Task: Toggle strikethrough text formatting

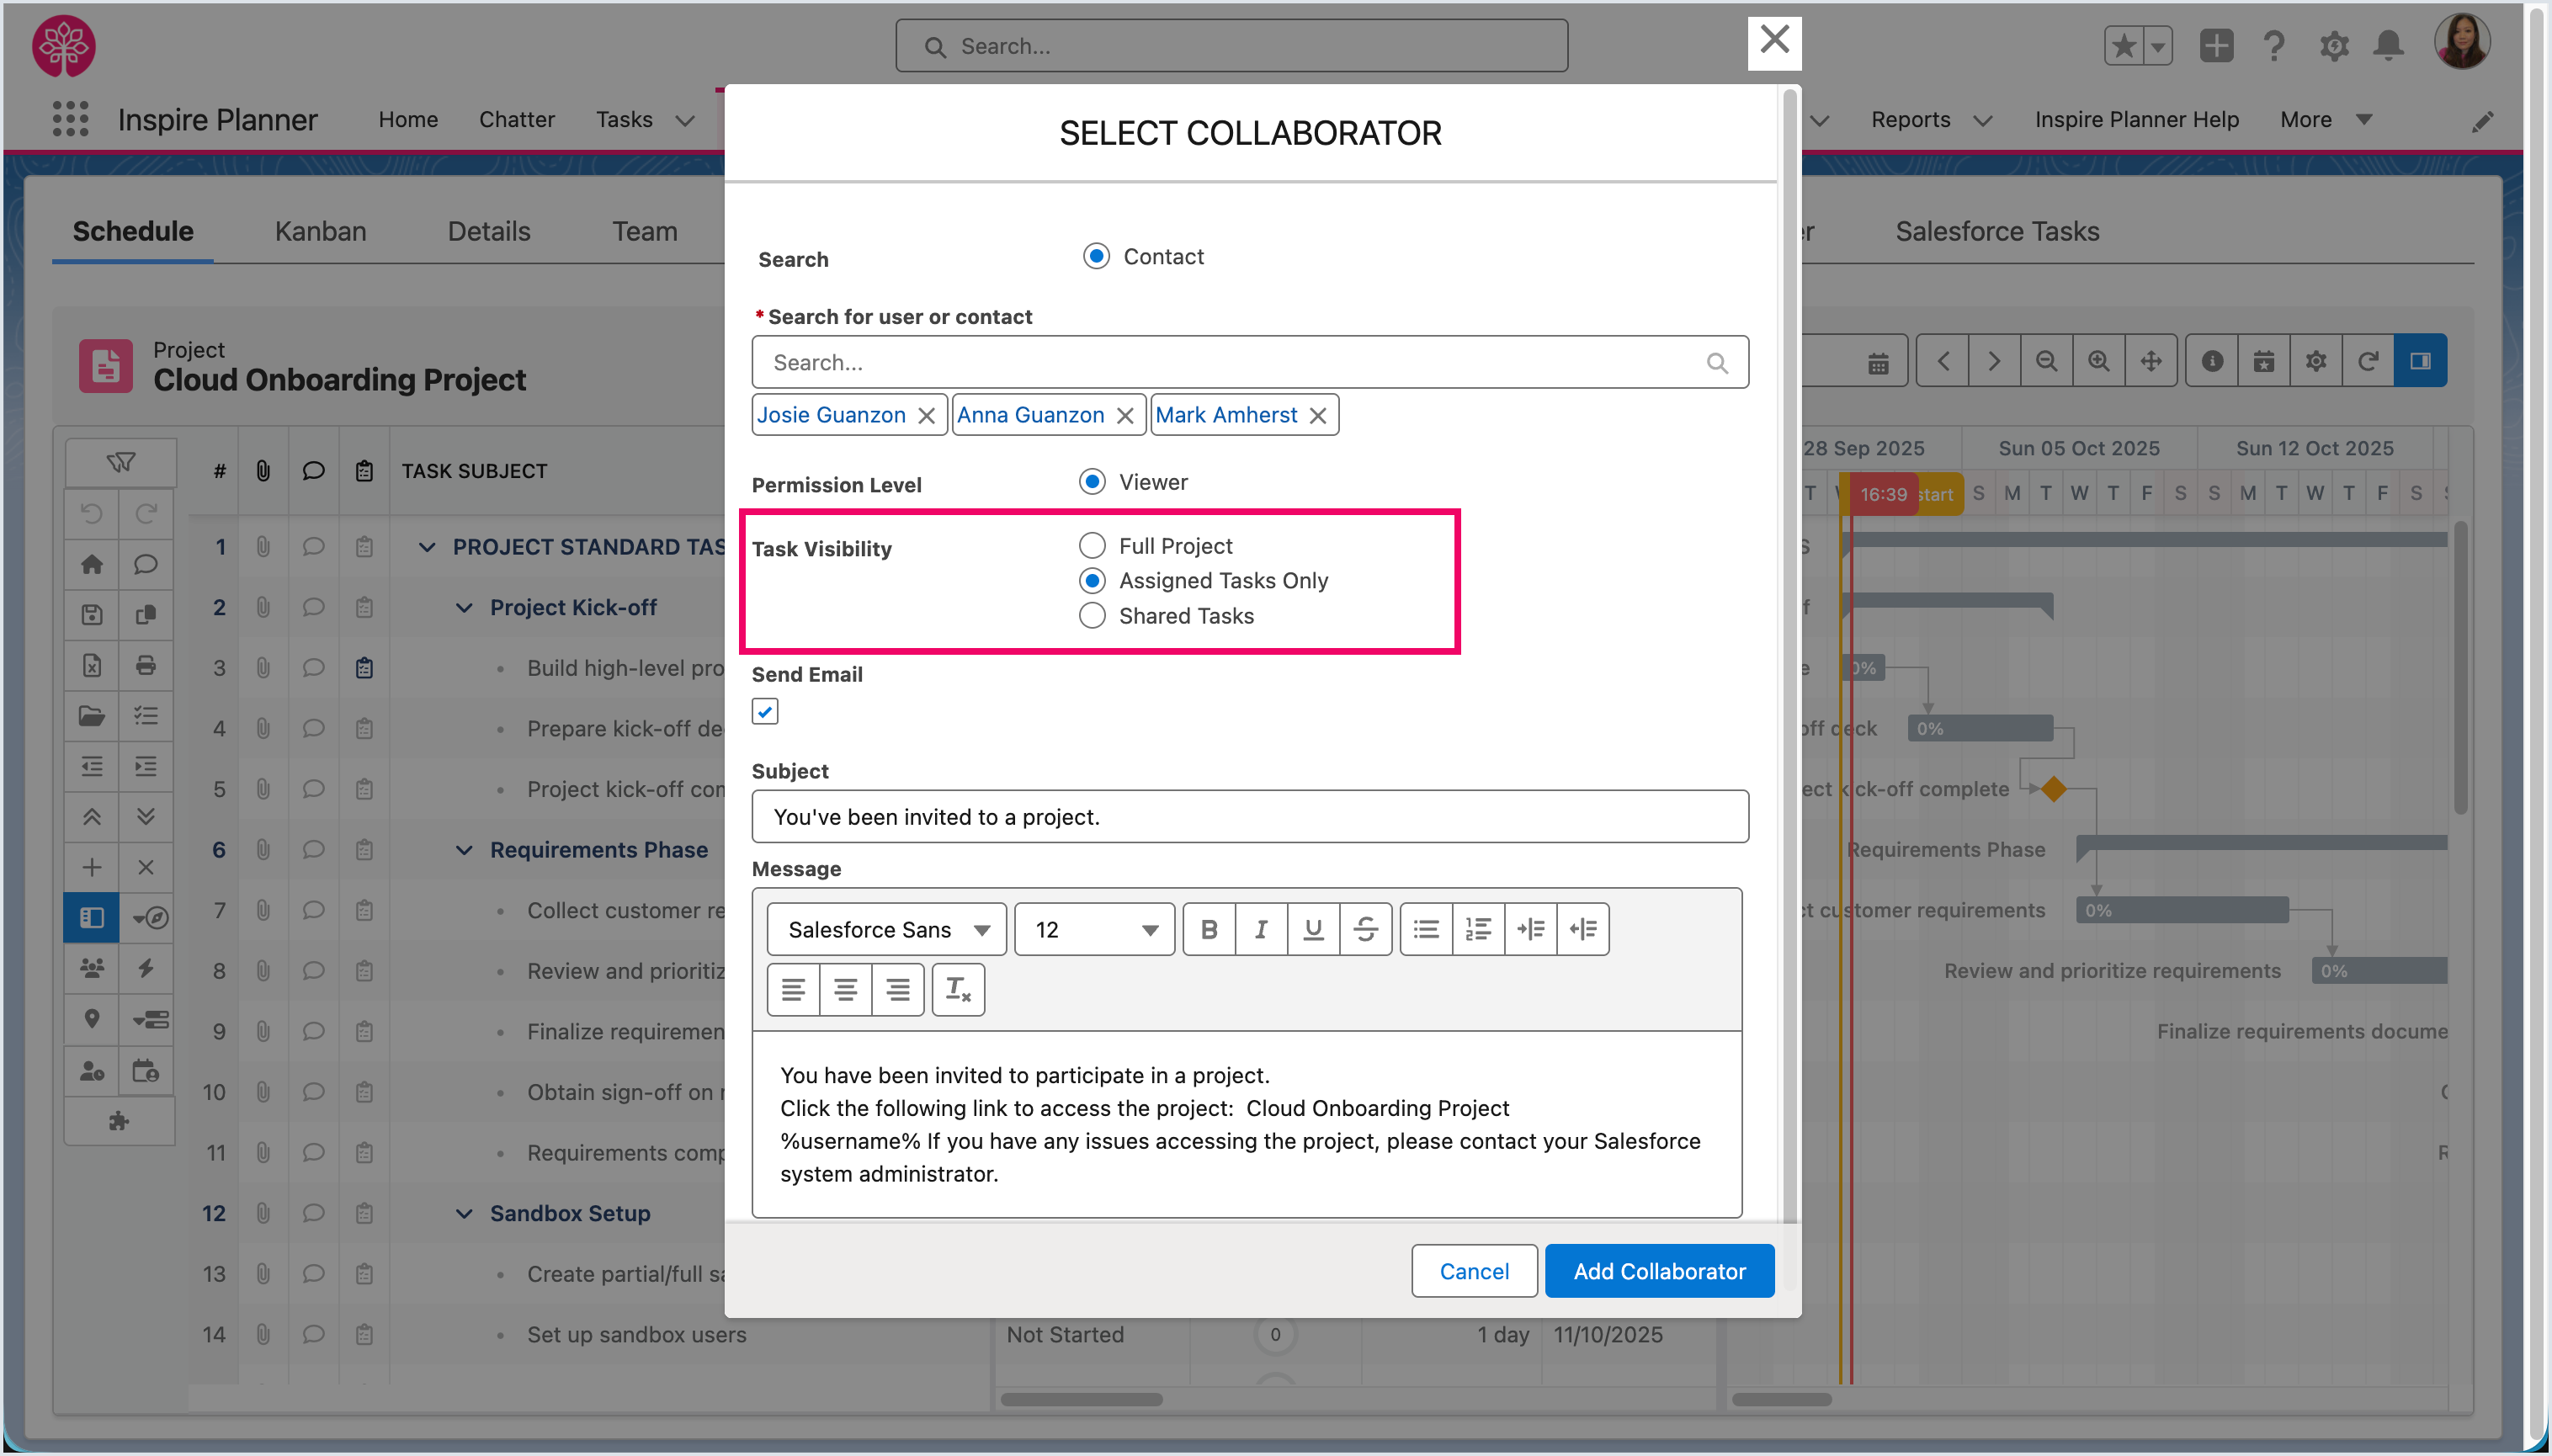Action: tap(1365, 929)
